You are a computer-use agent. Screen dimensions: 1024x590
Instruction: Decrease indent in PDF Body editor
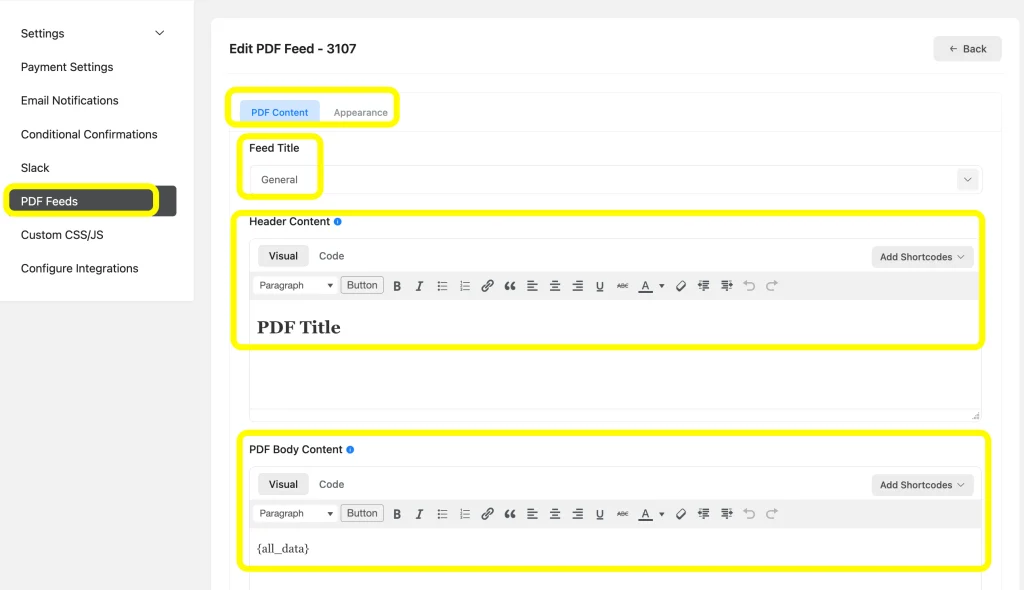pos(703,514)
